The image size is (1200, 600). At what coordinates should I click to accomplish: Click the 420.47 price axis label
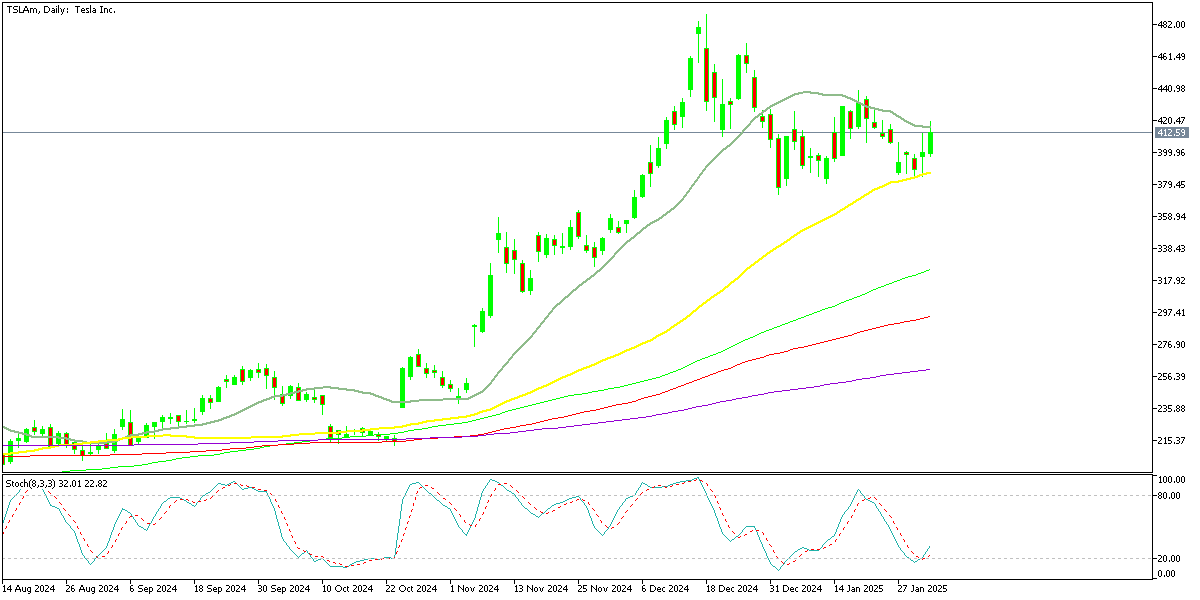[1171, 121]
